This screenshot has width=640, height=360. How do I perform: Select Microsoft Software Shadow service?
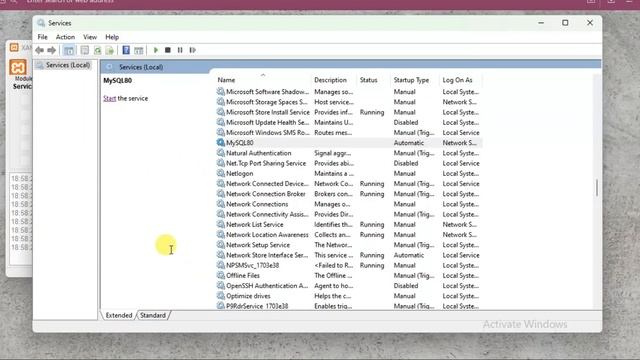click(349, 91)
